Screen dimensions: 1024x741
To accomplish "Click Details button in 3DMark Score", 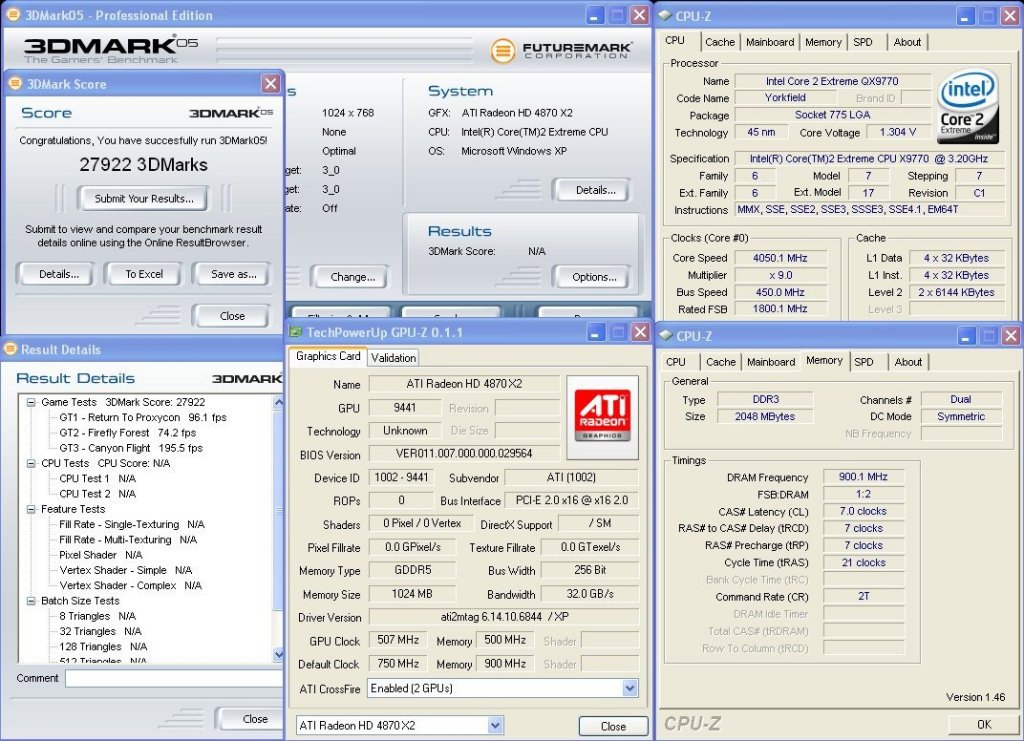I will pos(58,274).
